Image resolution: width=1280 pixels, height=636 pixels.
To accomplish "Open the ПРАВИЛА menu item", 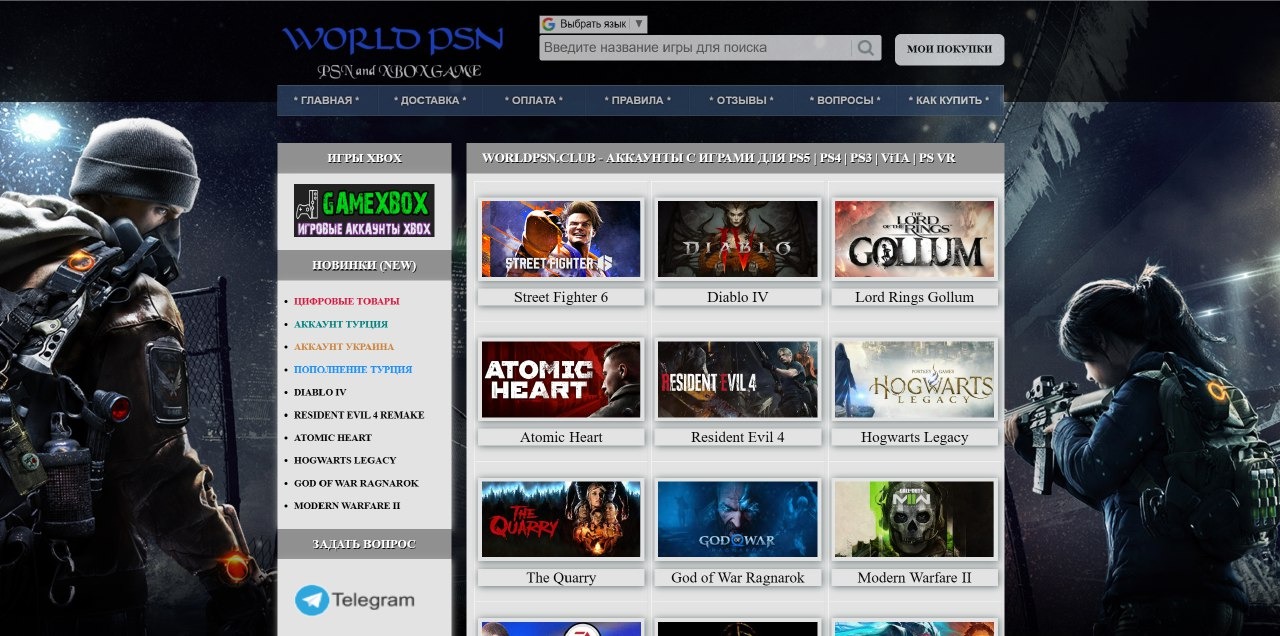I will tap(638, 101).
